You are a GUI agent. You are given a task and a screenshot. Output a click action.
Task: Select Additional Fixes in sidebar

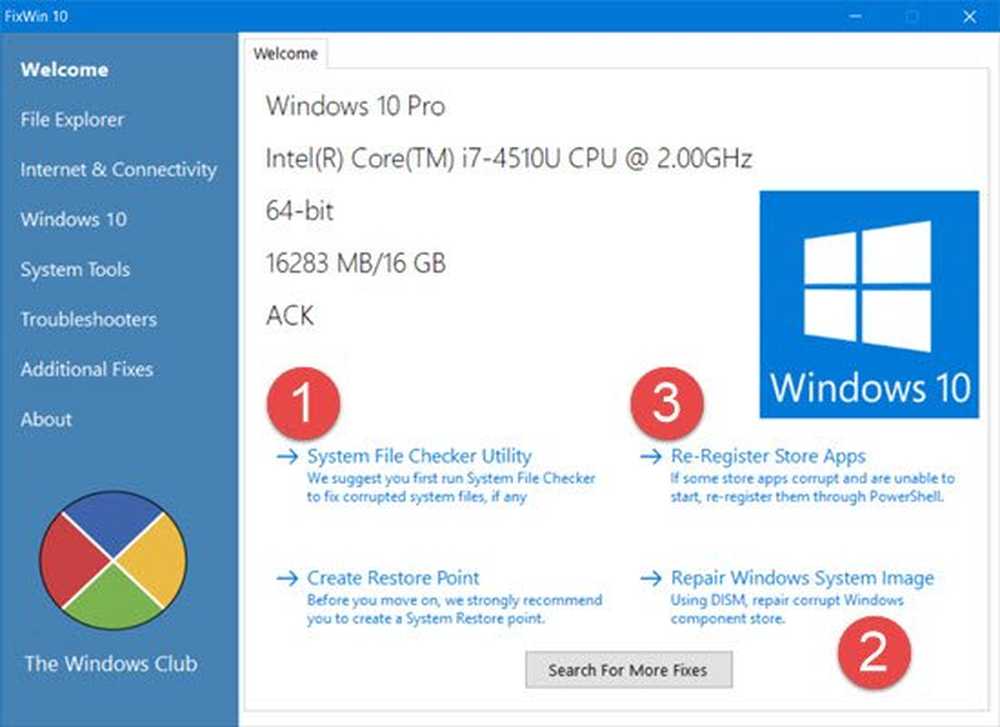87,369
